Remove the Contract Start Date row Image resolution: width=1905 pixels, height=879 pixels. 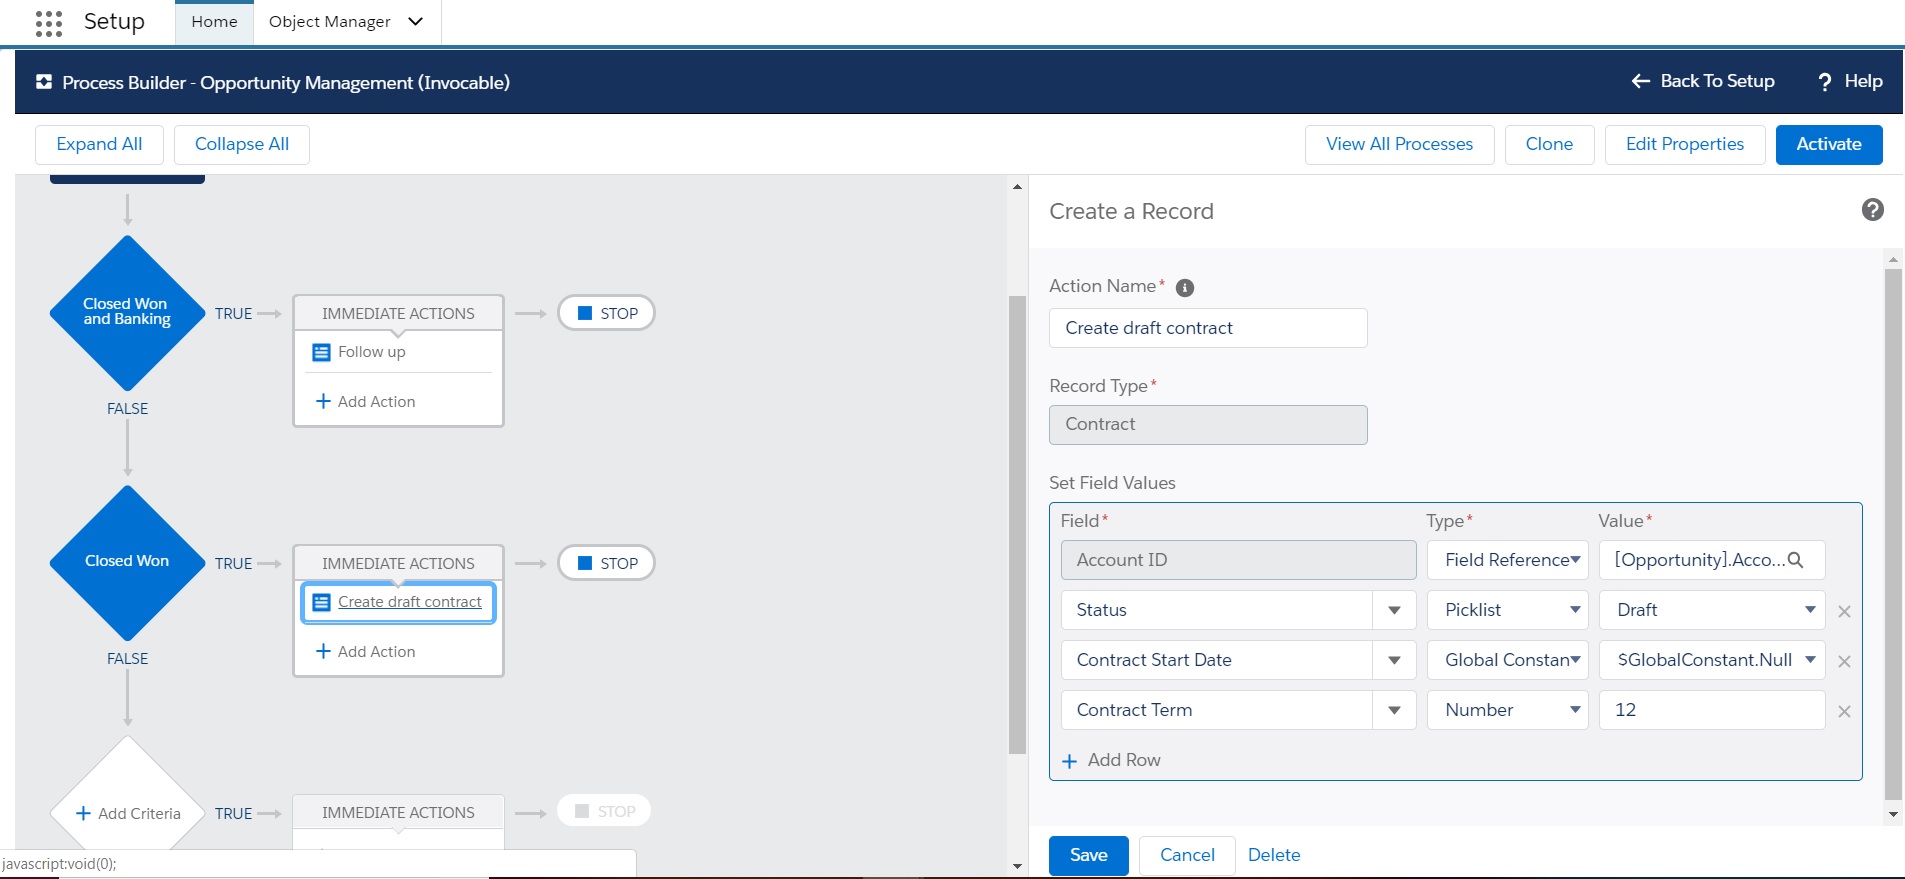point(1845,661)
